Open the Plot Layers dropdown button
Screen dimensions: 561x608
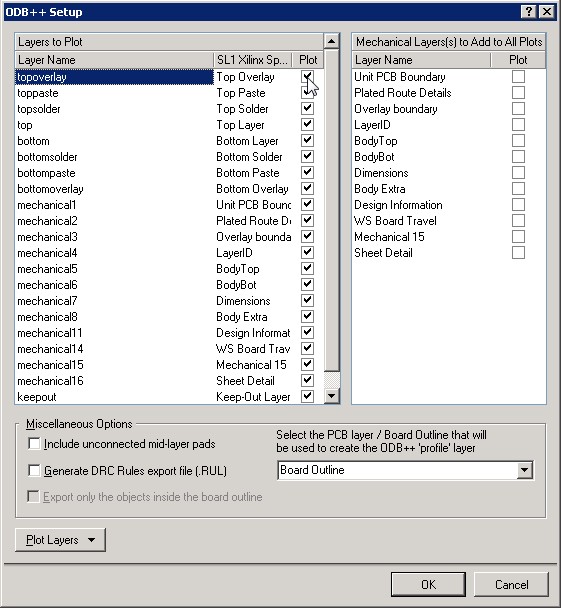[60, 540]
